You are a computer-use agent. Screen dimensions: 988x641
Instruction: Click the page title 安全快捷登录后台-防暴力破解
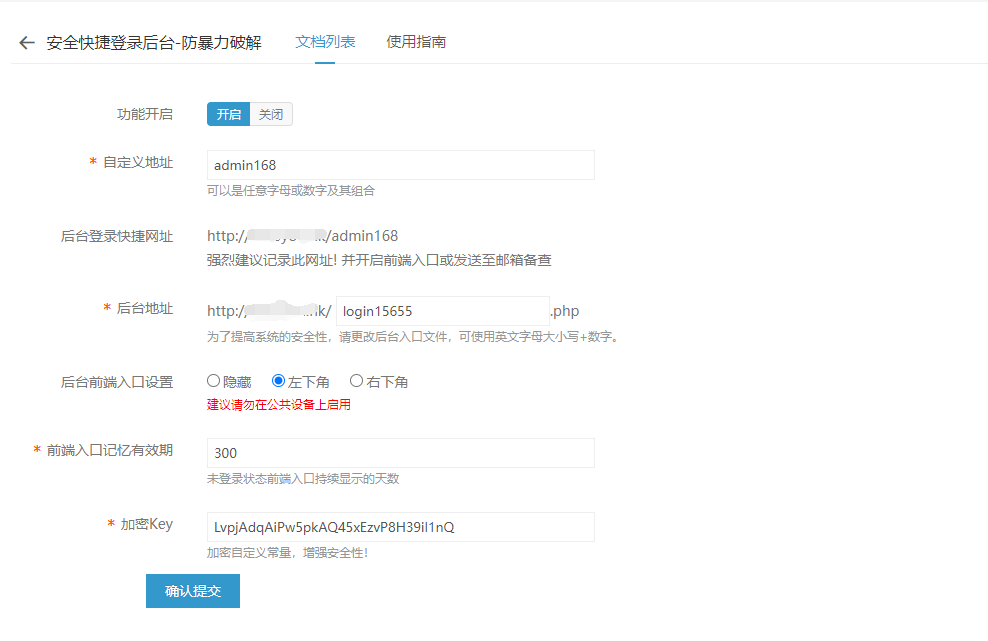(x=154, y=42)
